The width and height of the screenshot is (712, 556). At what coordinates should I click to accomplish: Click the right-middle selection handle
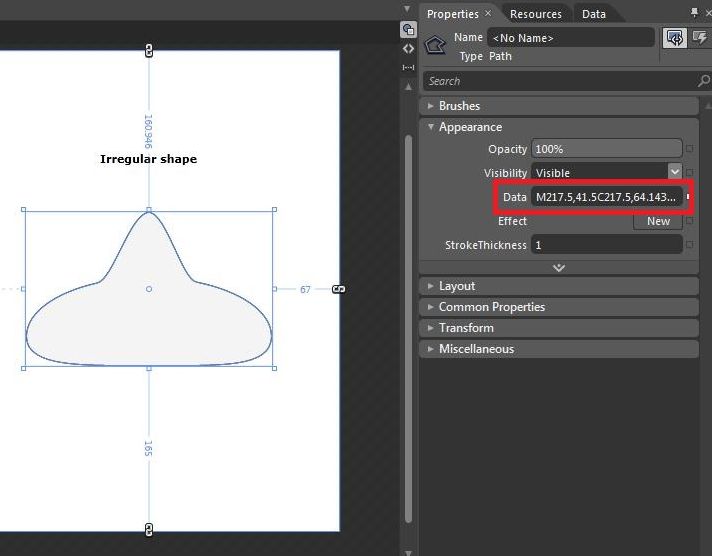[274, 289]
